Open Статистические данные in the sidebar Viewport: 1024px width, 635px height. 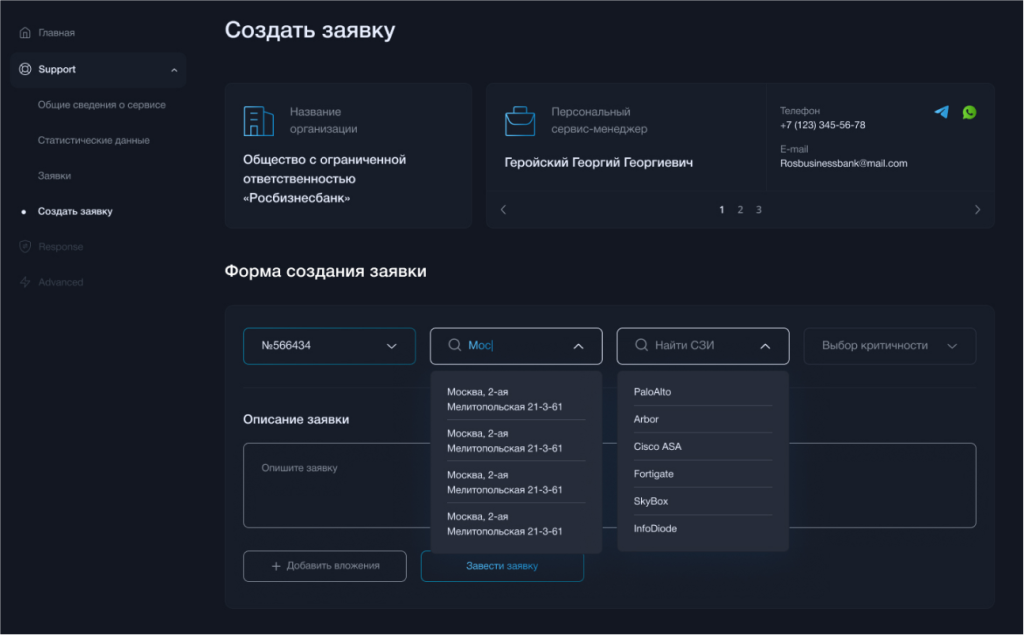[93, 140]
